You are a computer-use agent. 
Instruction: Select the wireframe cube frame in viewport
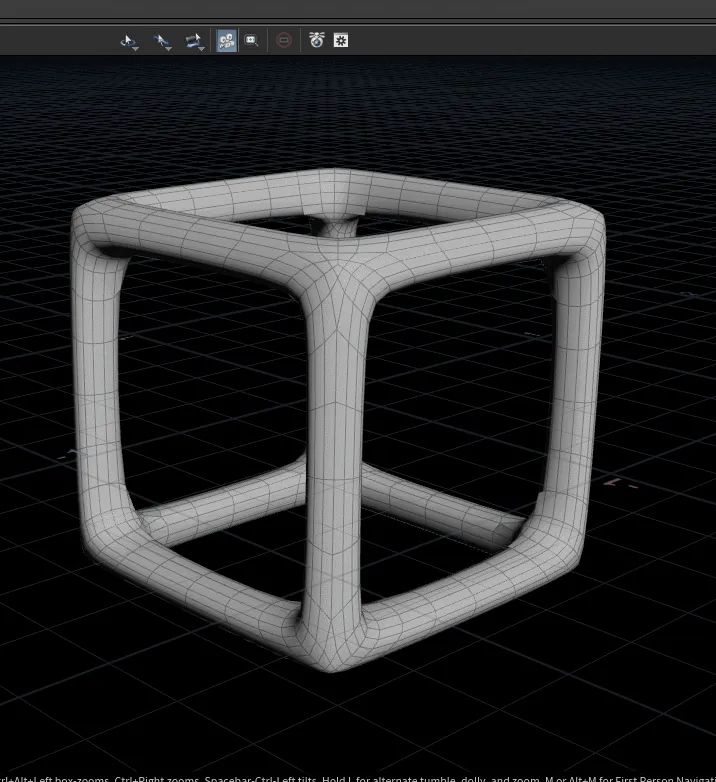(x=337, y=419)
